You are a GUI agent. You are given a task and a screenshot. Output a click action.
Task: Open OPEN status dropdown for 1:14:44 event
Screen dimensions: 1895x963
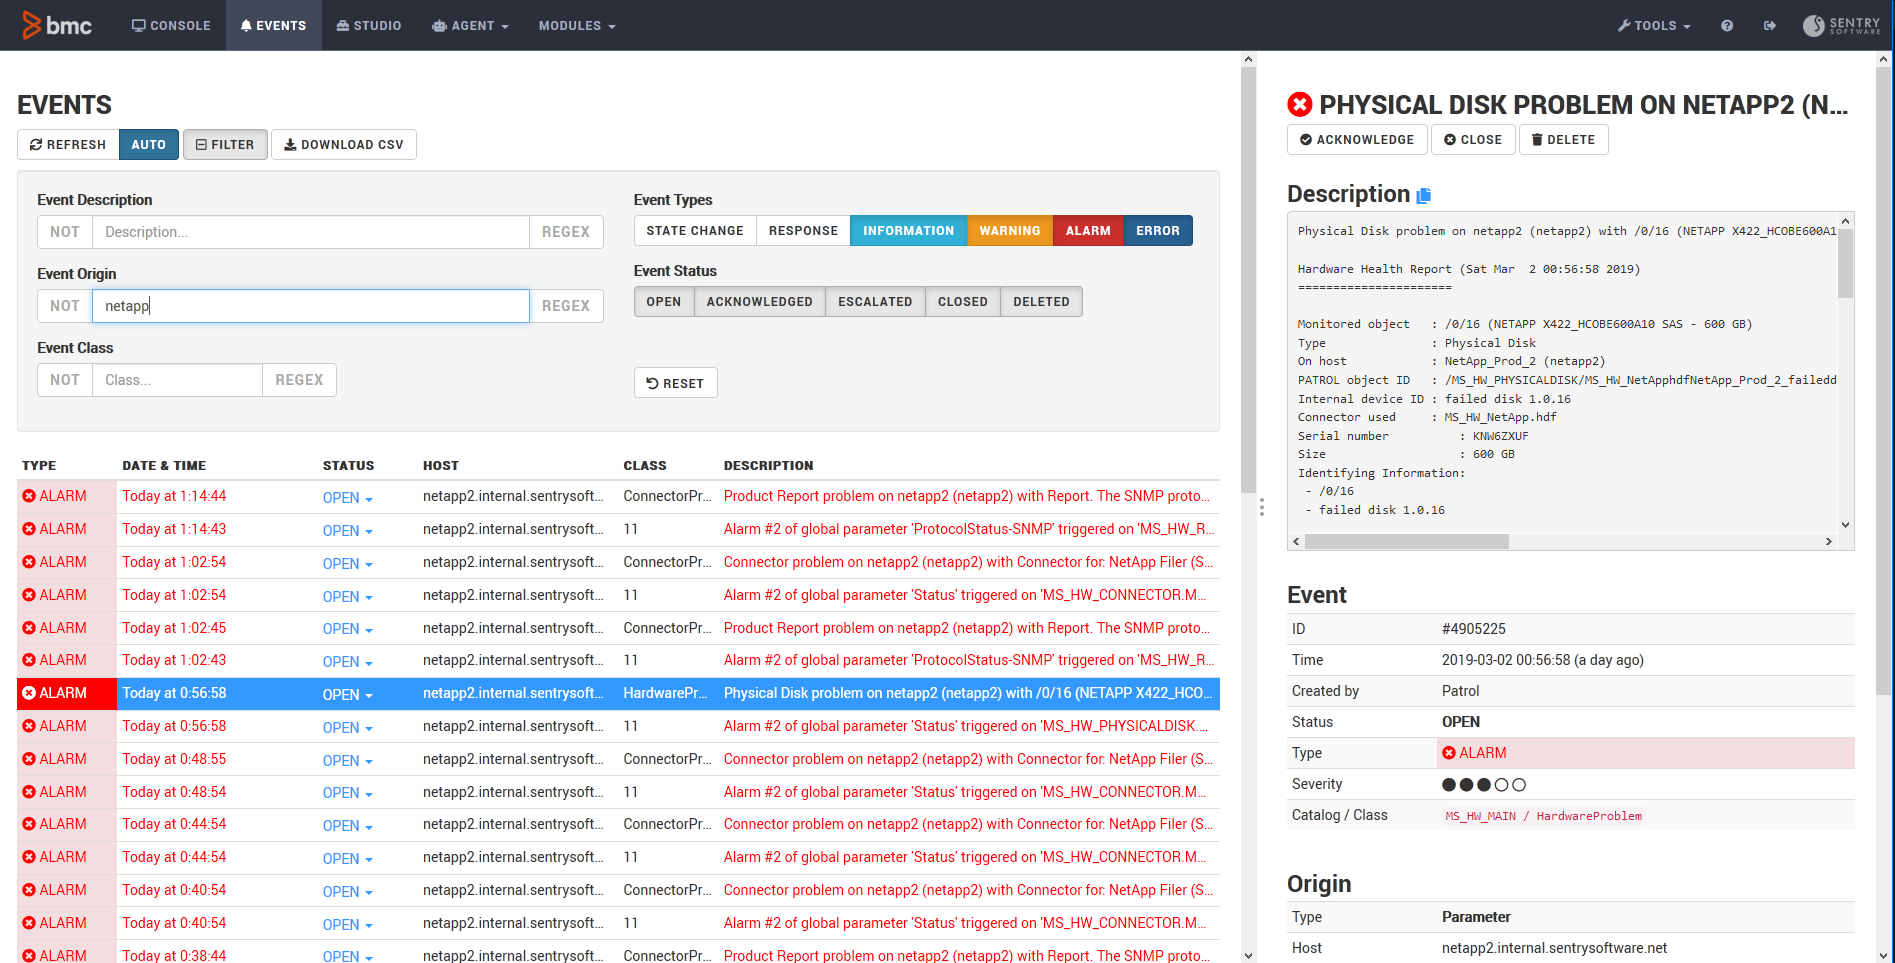point(347,498)
